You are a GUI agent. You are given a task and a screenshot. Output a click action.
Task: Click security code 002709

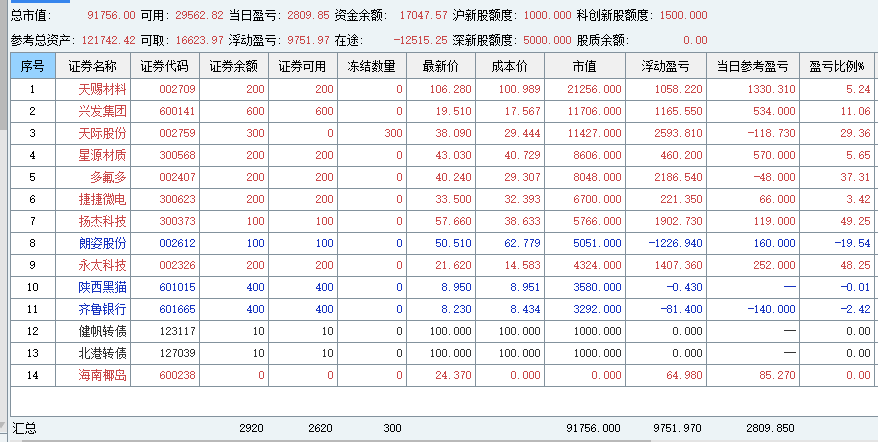(x=178, y=89)
